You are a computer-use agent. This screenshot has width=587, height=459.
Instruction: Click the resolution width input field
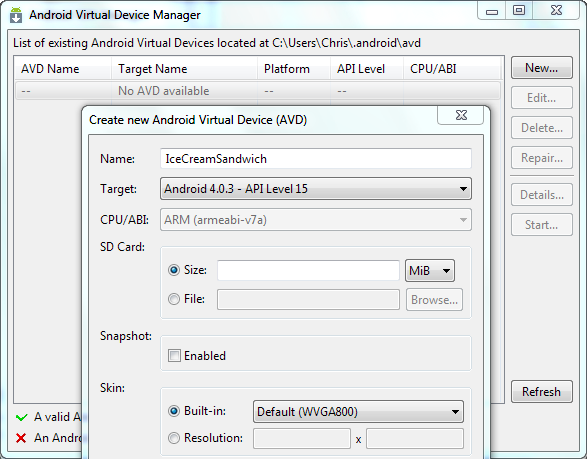[x=302, y=438]
